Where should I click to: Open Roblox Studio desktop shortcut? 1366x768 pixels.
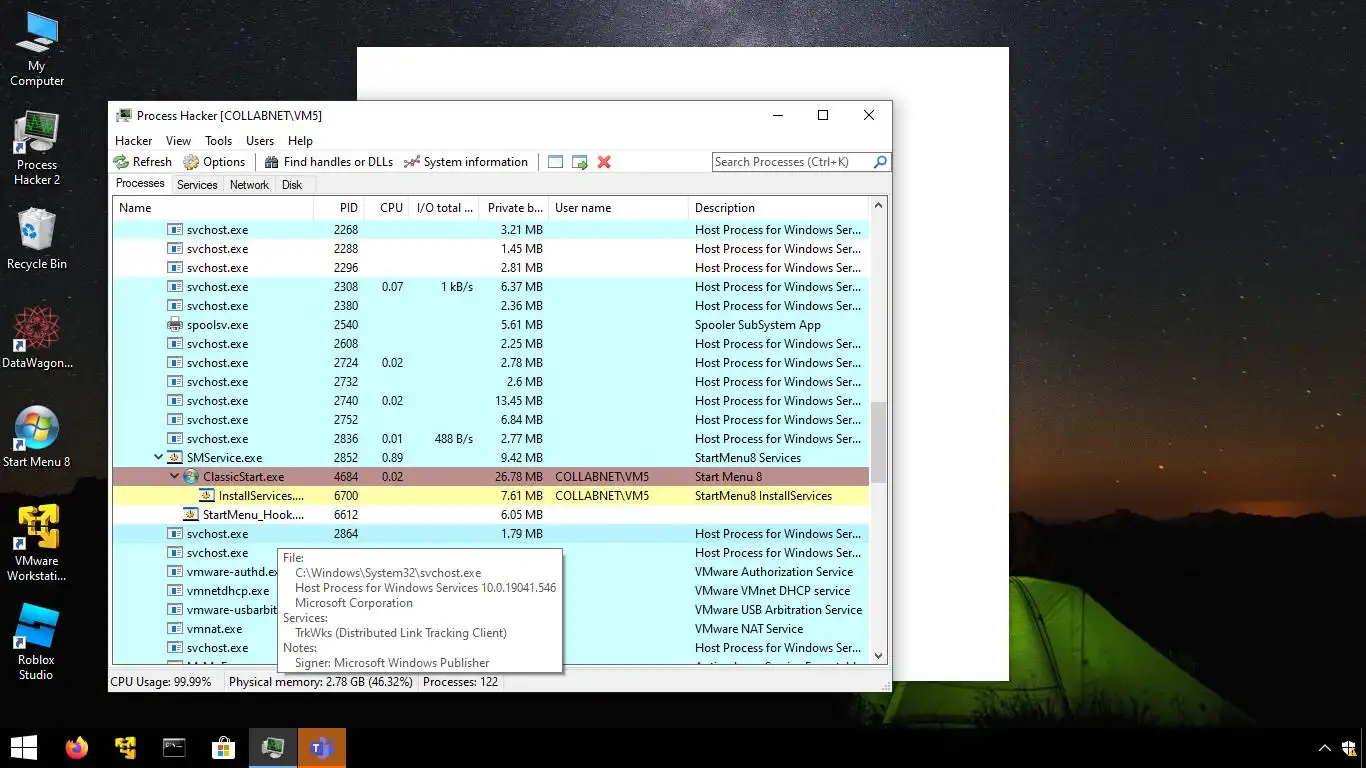pos(37,642)
